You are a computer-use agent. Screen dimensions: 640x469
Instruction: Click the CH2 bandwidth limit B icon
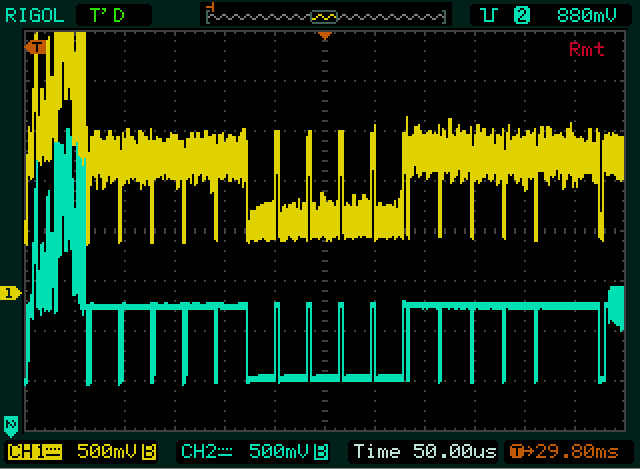(x=323, y=452)
